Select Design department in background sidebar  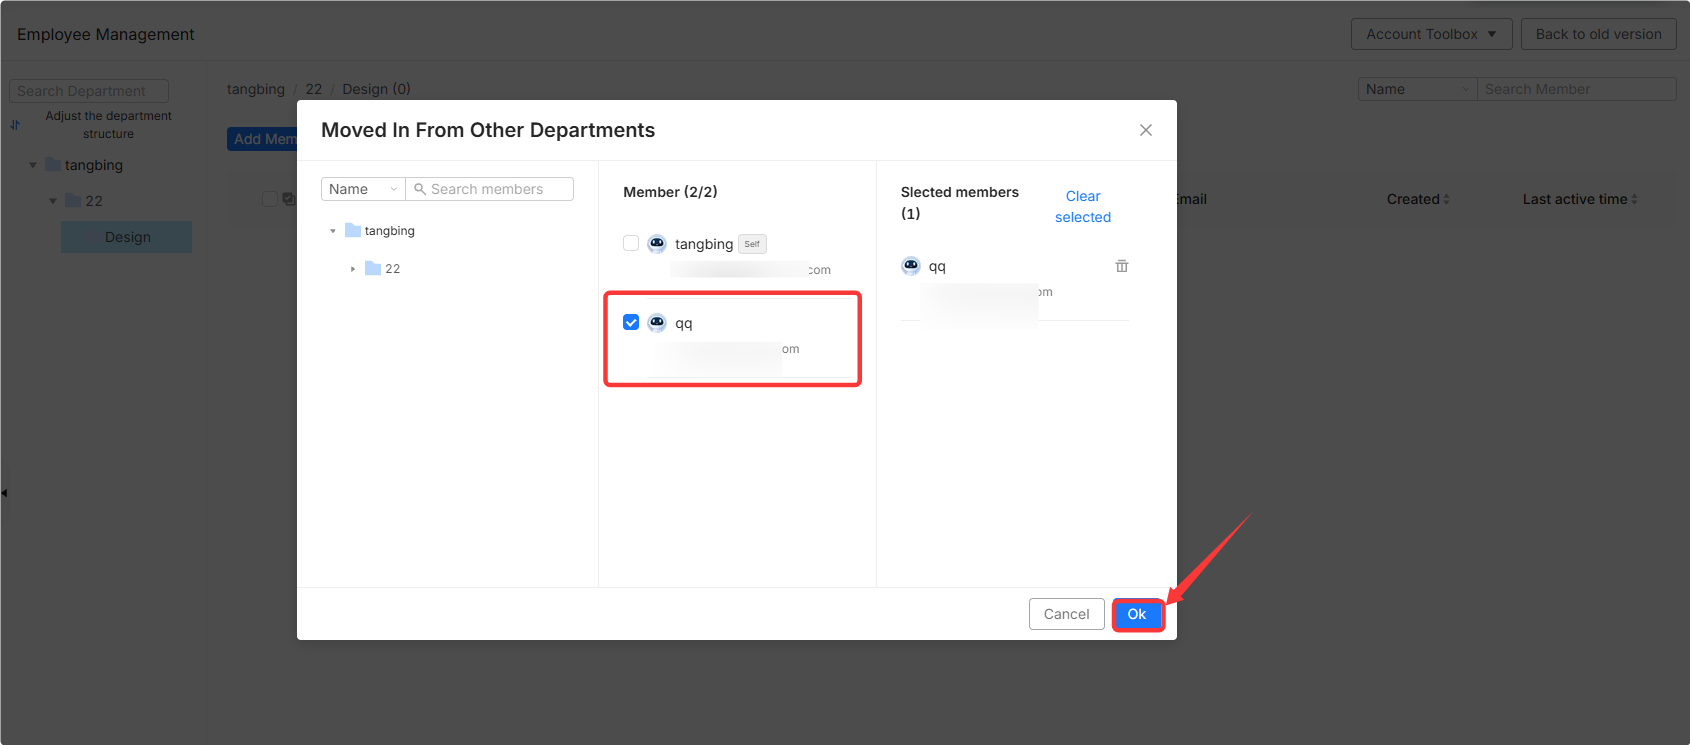(127, 237)
